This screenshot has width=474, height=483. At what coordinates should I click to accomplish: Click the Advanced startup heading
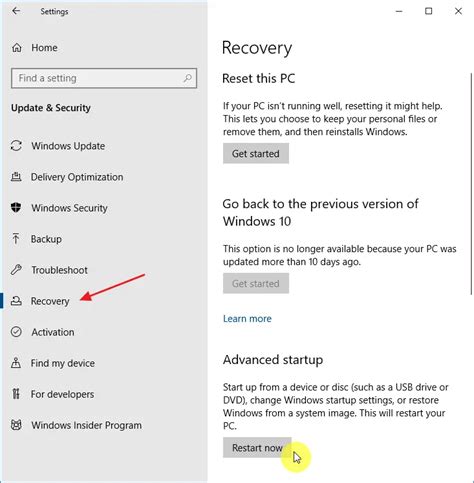273,360
